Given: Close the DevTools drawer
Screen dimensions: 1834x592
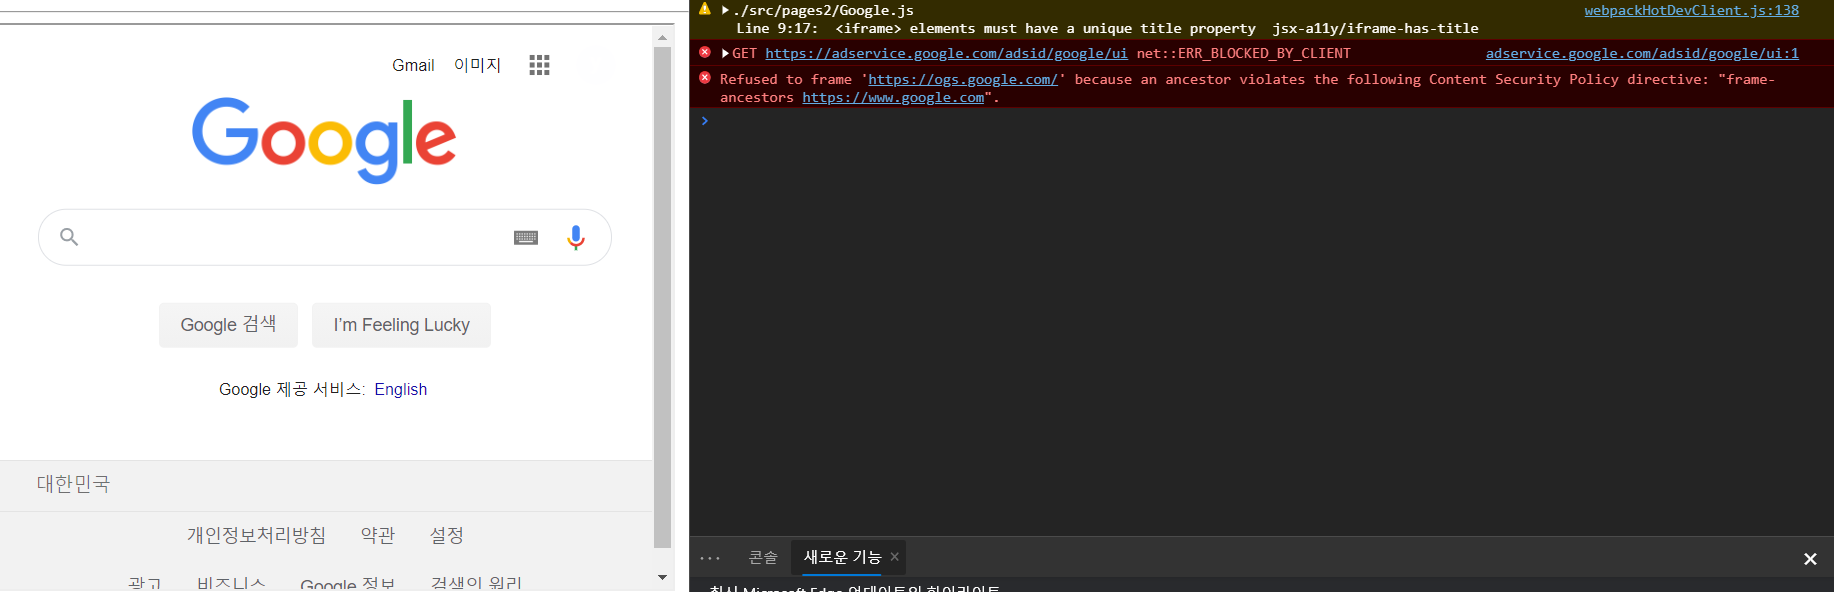Looking at the screenshot, I should pos(1810,559).
